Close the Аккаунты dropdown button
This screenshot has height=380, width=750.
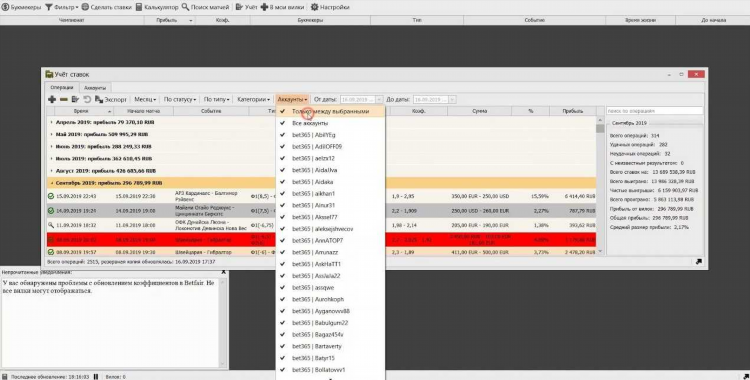(292, 99)
